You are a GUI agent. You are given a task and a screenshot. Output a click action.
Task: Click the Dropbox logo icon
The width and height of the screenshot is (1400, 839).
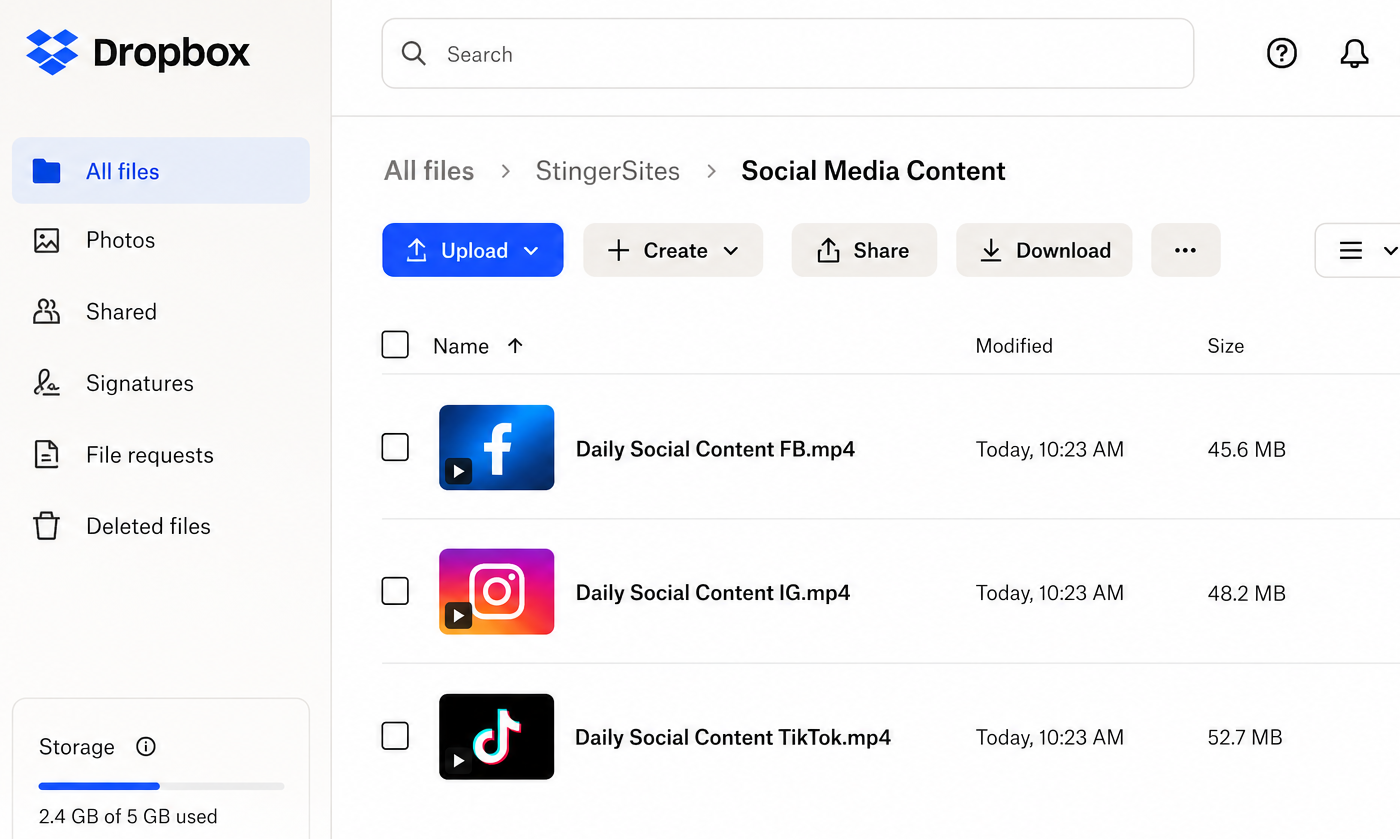pyautogui.click(x=53, y=52)
